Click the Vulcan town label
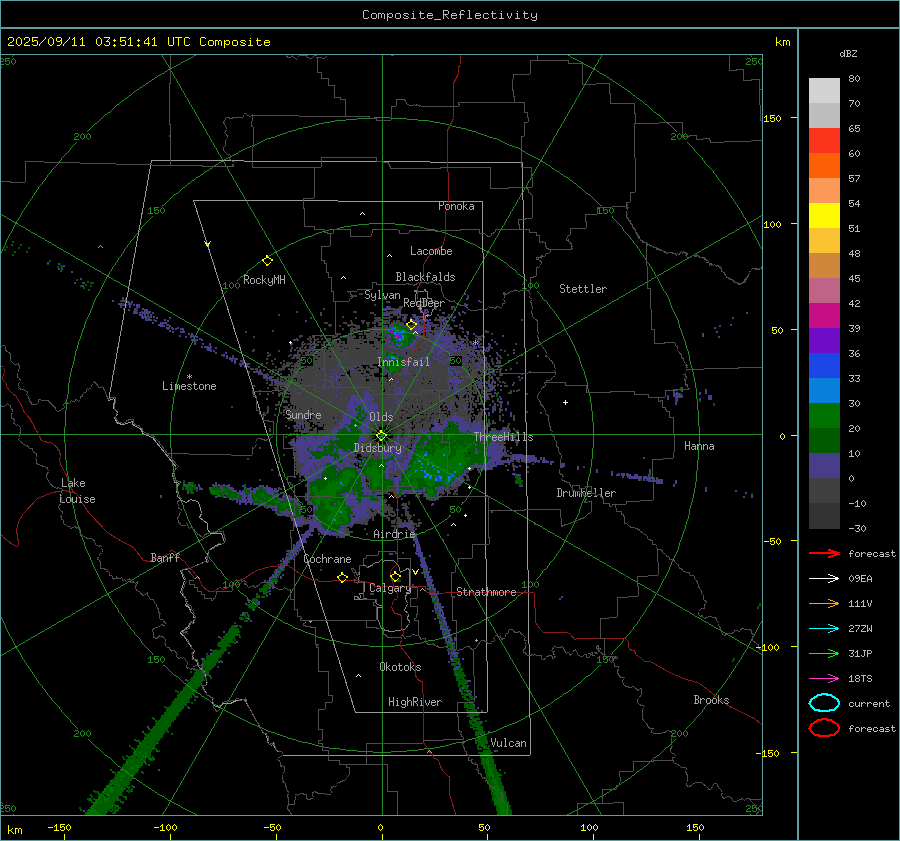This screenshot has height=841, width=900. click(508, 743)
